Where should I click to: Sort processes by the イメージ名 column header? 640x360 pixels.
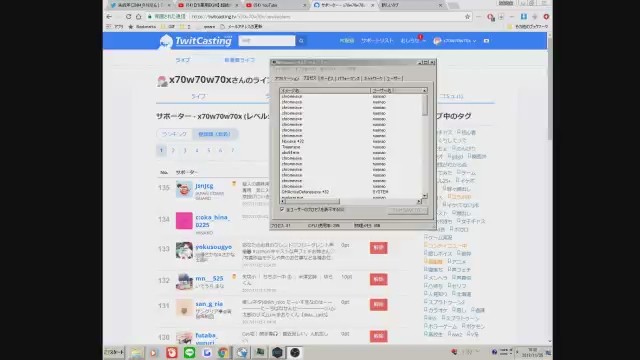point(325,91)
